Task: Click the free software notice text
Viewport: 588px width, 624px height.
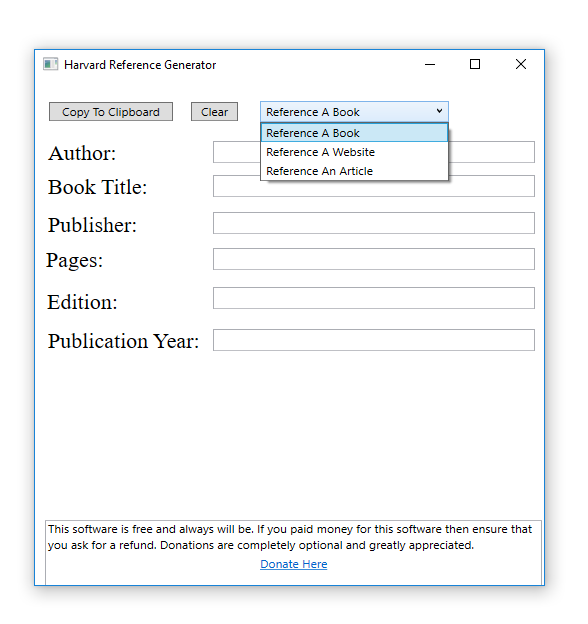Action: pyautogui.click(x=290, y=537)
